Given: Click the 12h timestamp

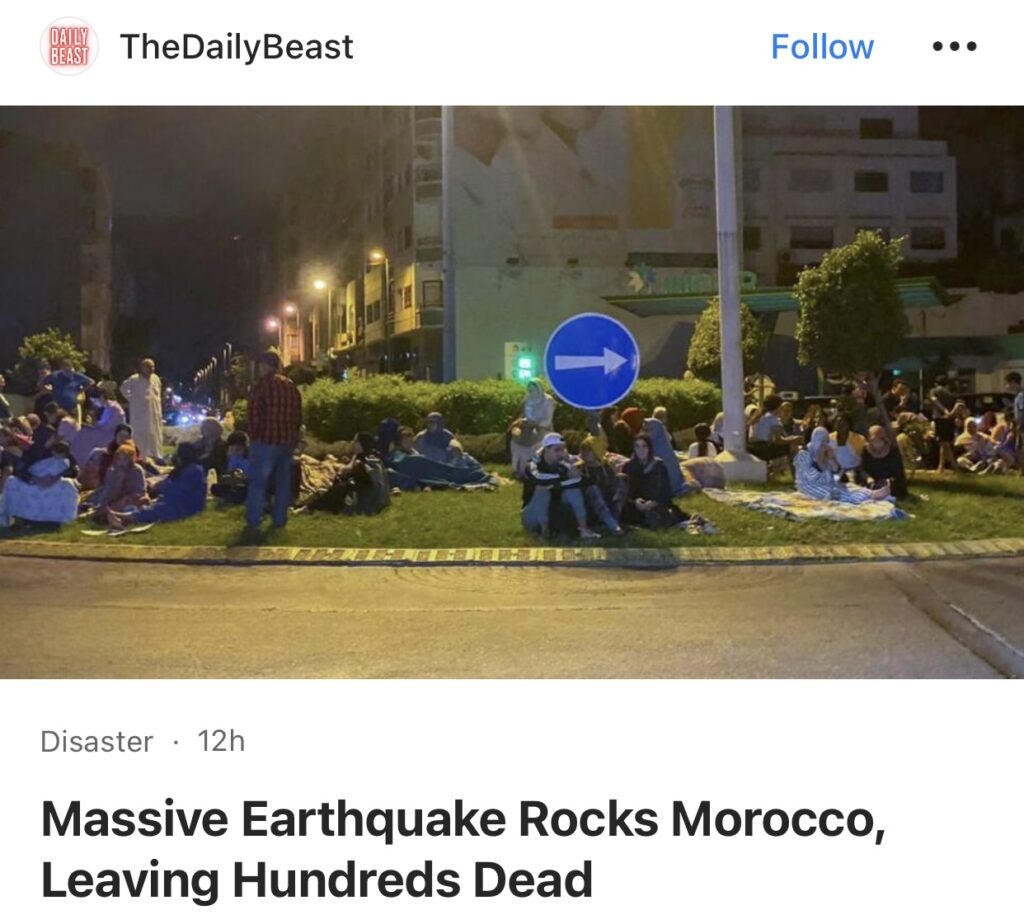Looking at the screenshot, I should (221, 741).
